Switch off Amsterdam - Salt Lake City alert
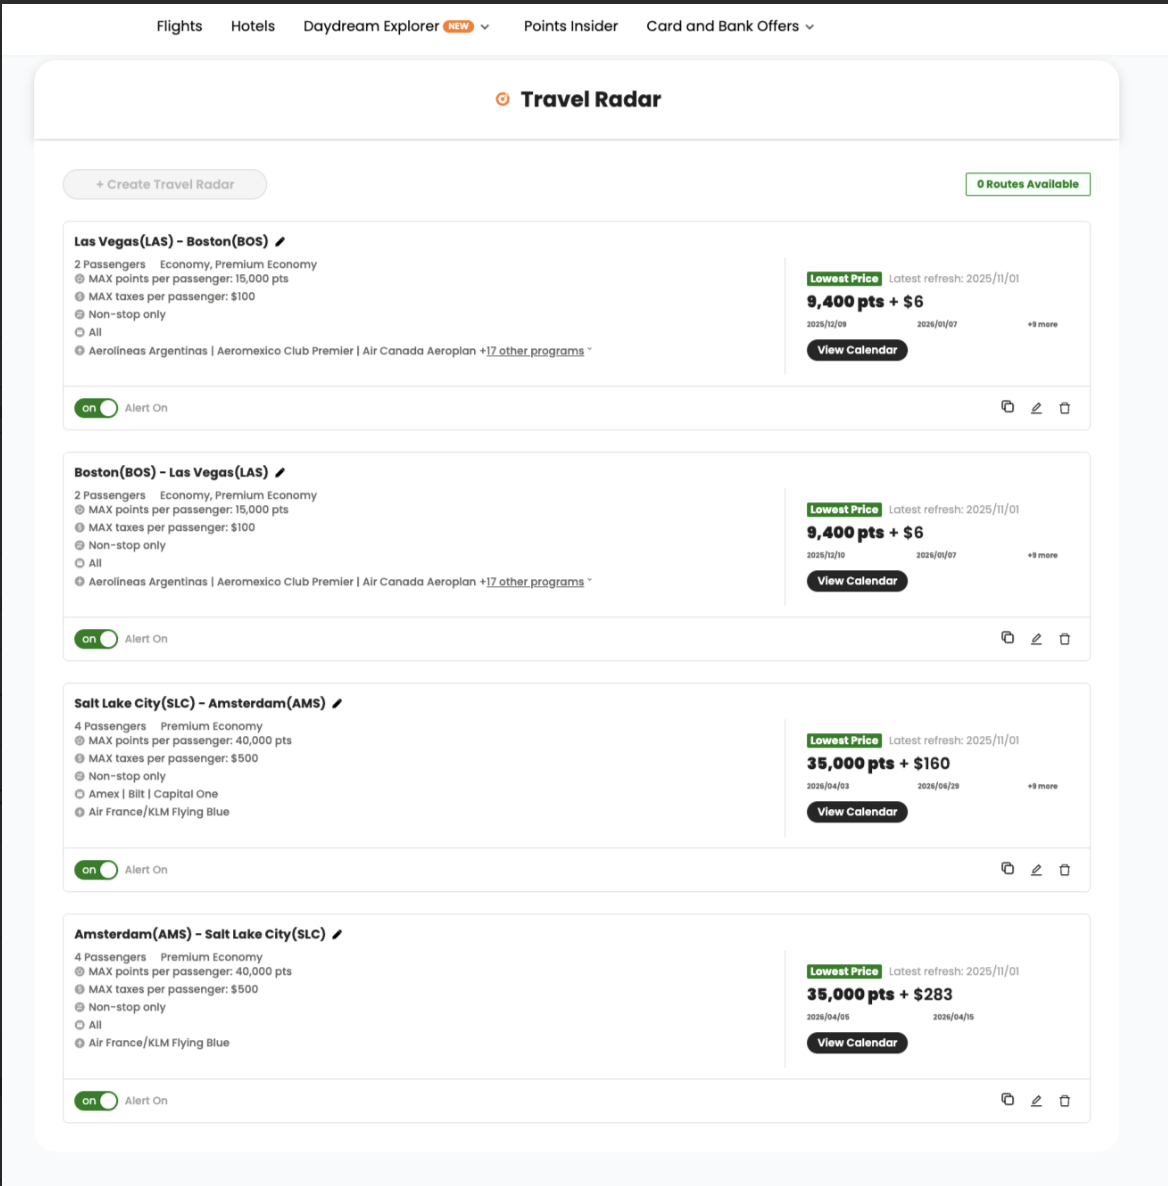The image size is (1168, 1186). (x=96, y=1101)
